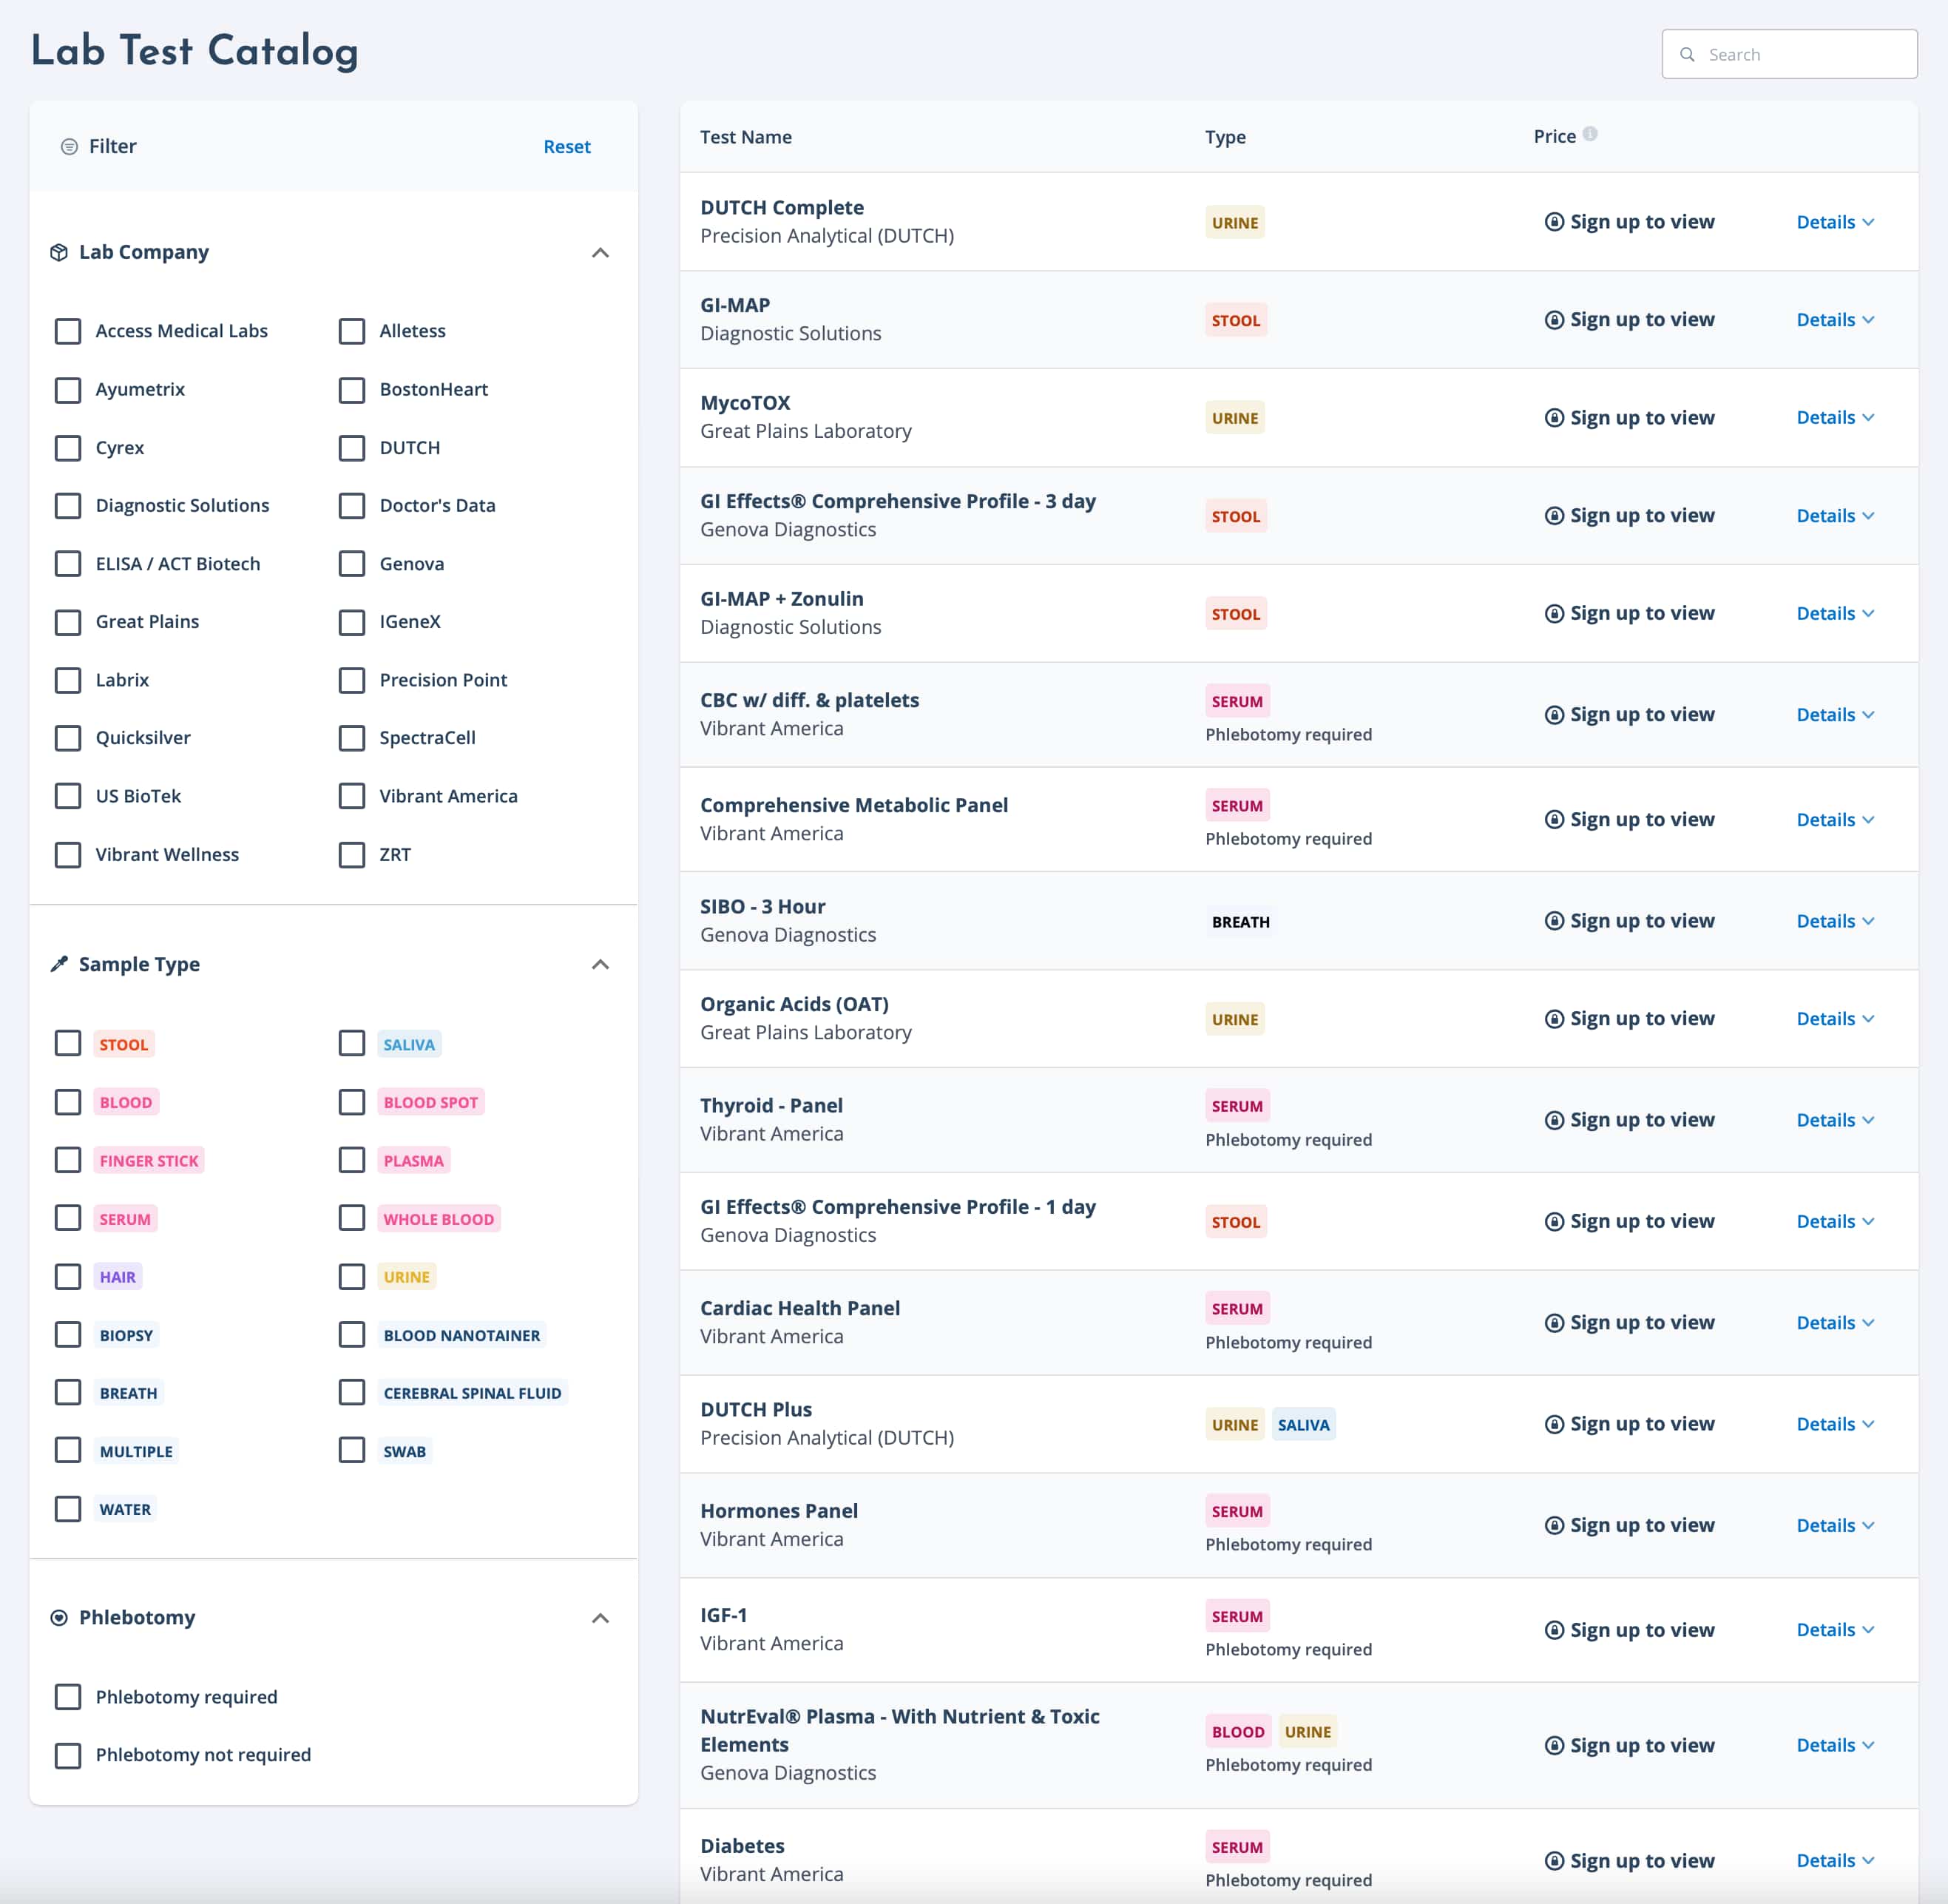Sort by the Test Name column header
1948x1904 pixels.
746,137
